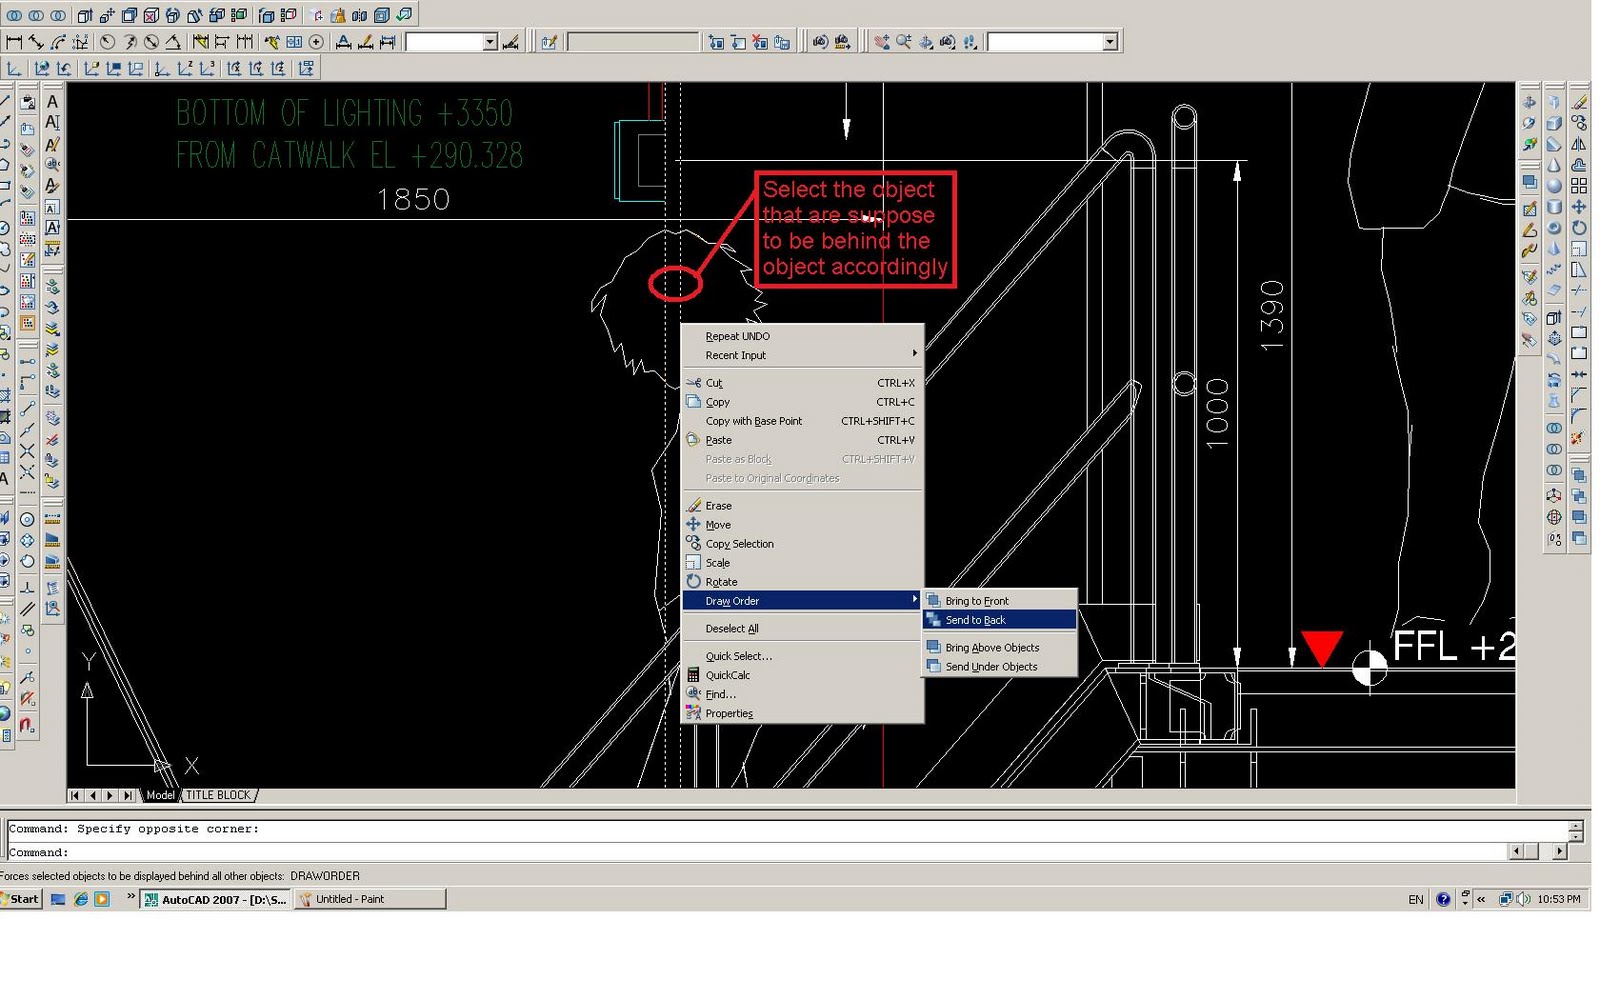The width and height of the screenshot is (1600, 1000).
Task: Click the Apply UCS icon
Action: point(306,69)
